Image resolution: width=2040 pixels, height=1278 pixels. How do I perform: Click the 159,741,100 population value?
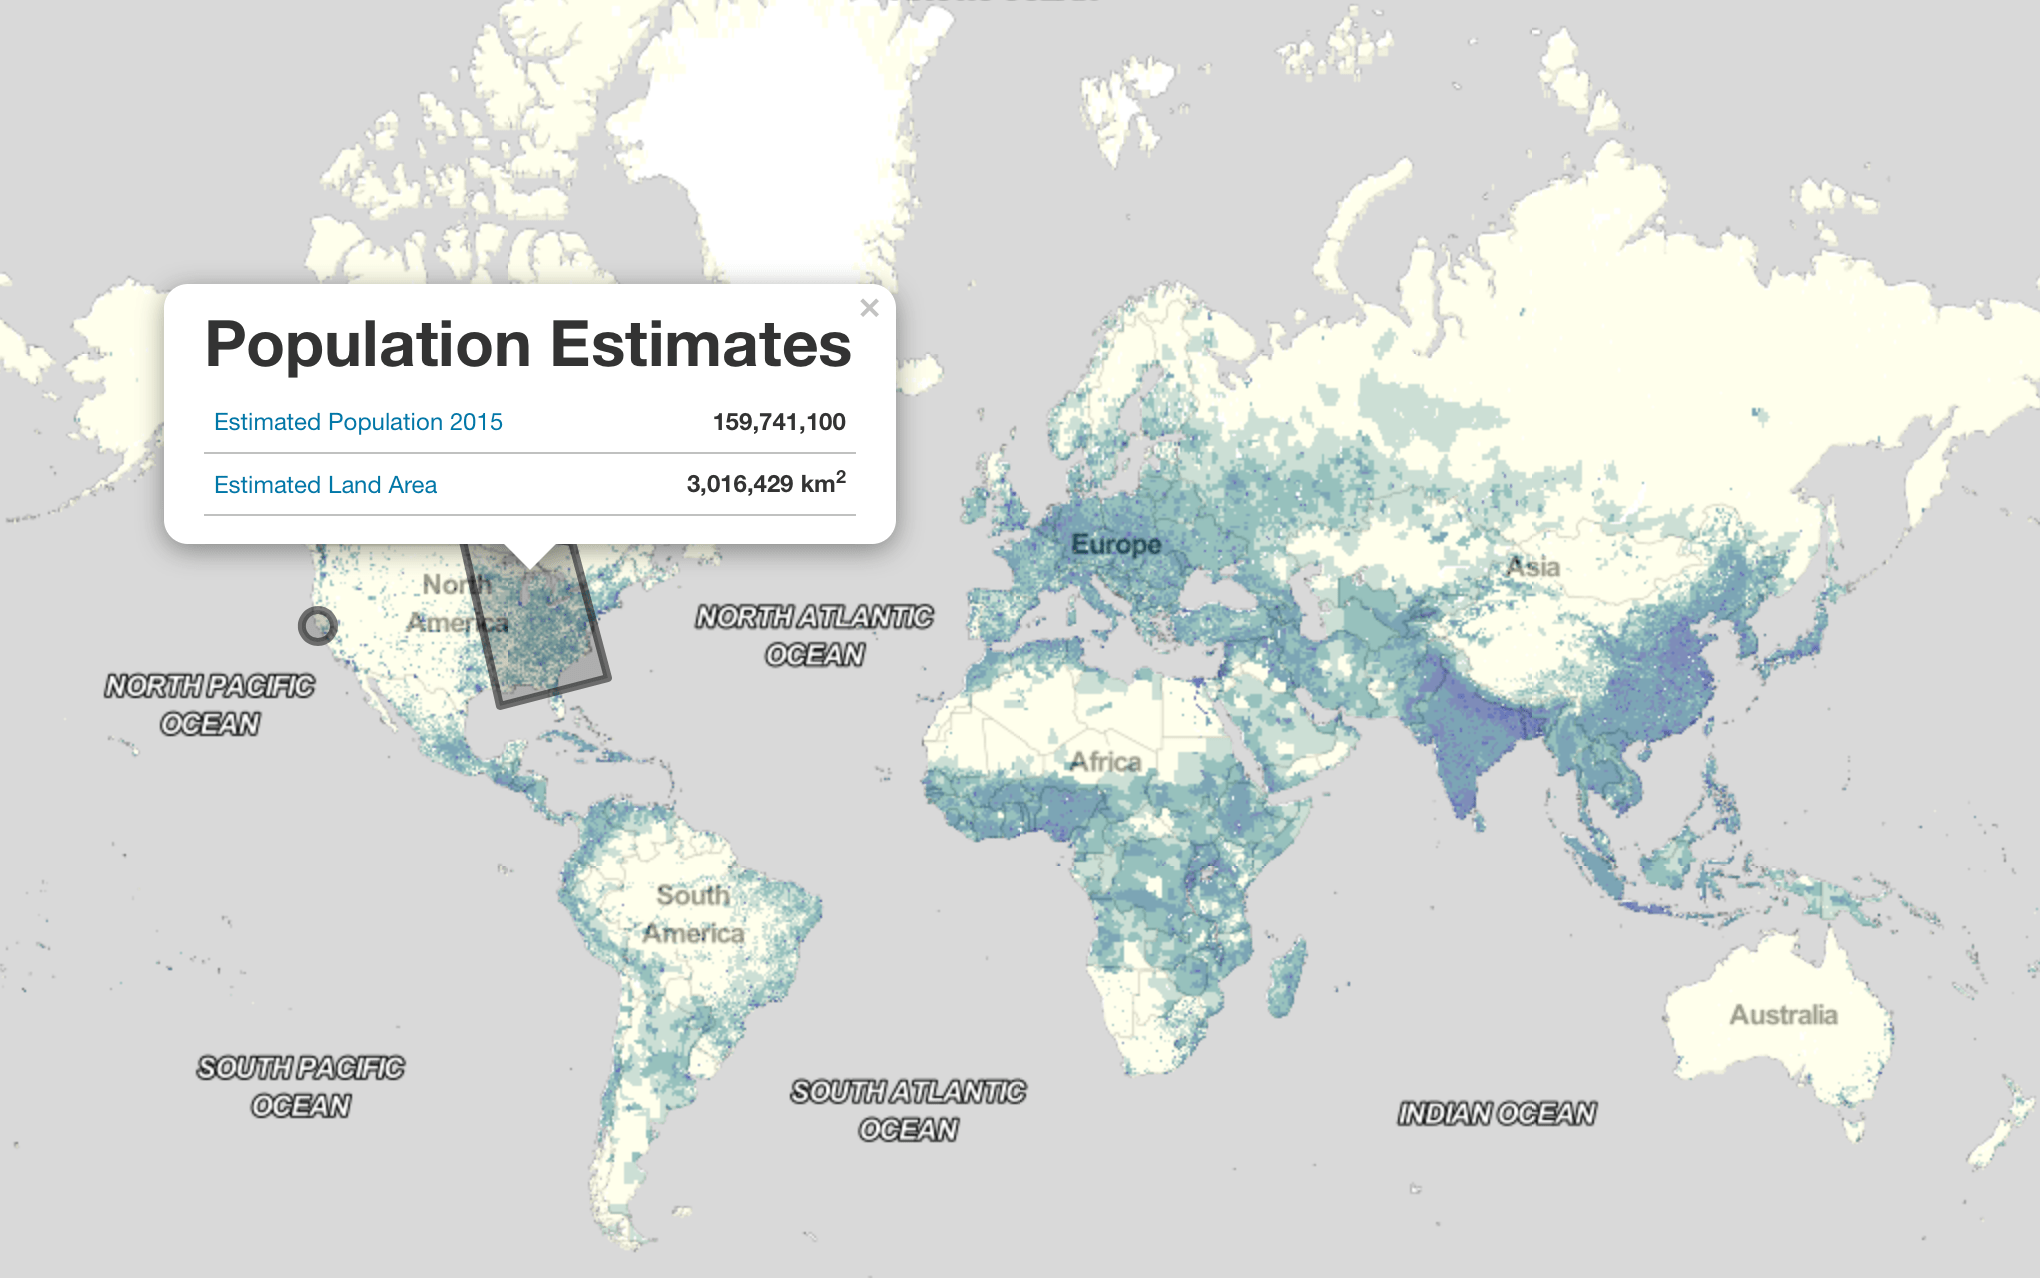click(778, 422)
